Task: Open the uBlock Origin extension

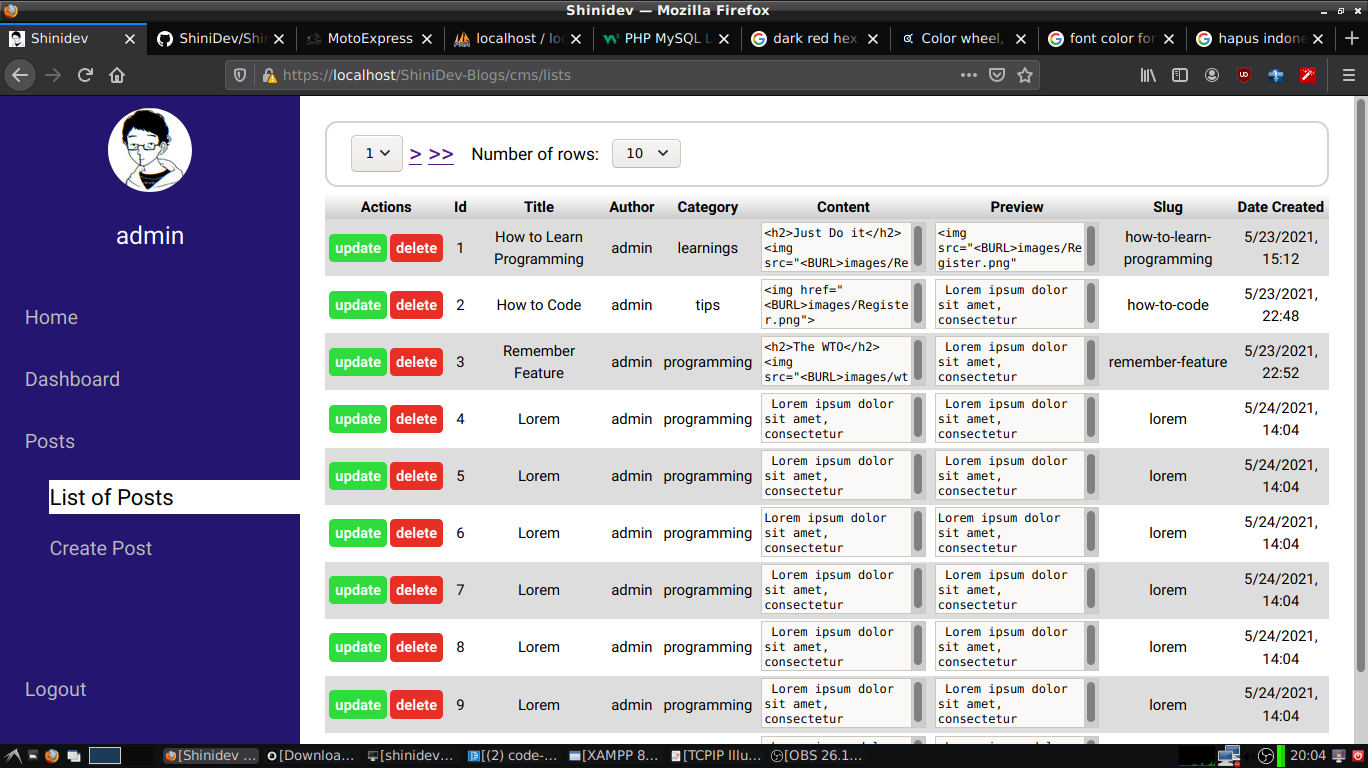Action: [x=1244, y=75]
